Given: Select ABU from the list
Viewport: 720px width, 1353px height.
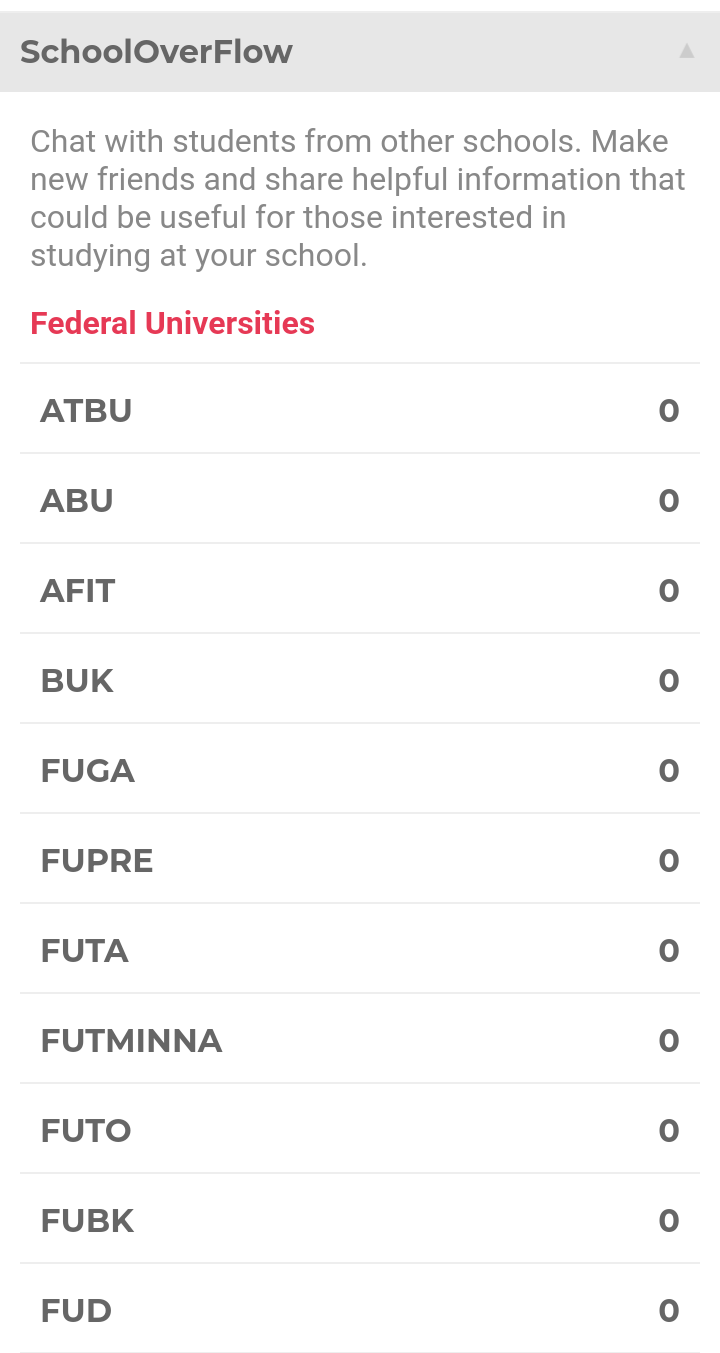Looking at the screenshot, I should tap(77, 500).
